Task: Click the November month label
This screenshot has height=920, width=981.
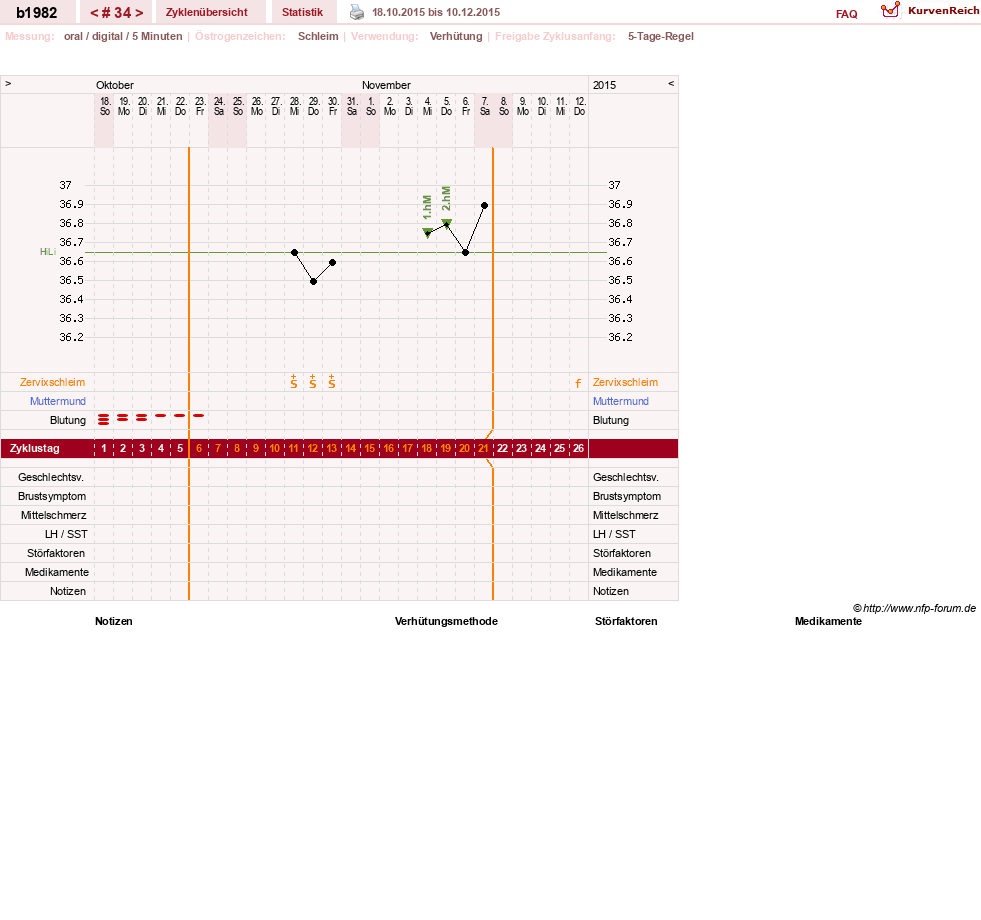Action: point(386,85)
